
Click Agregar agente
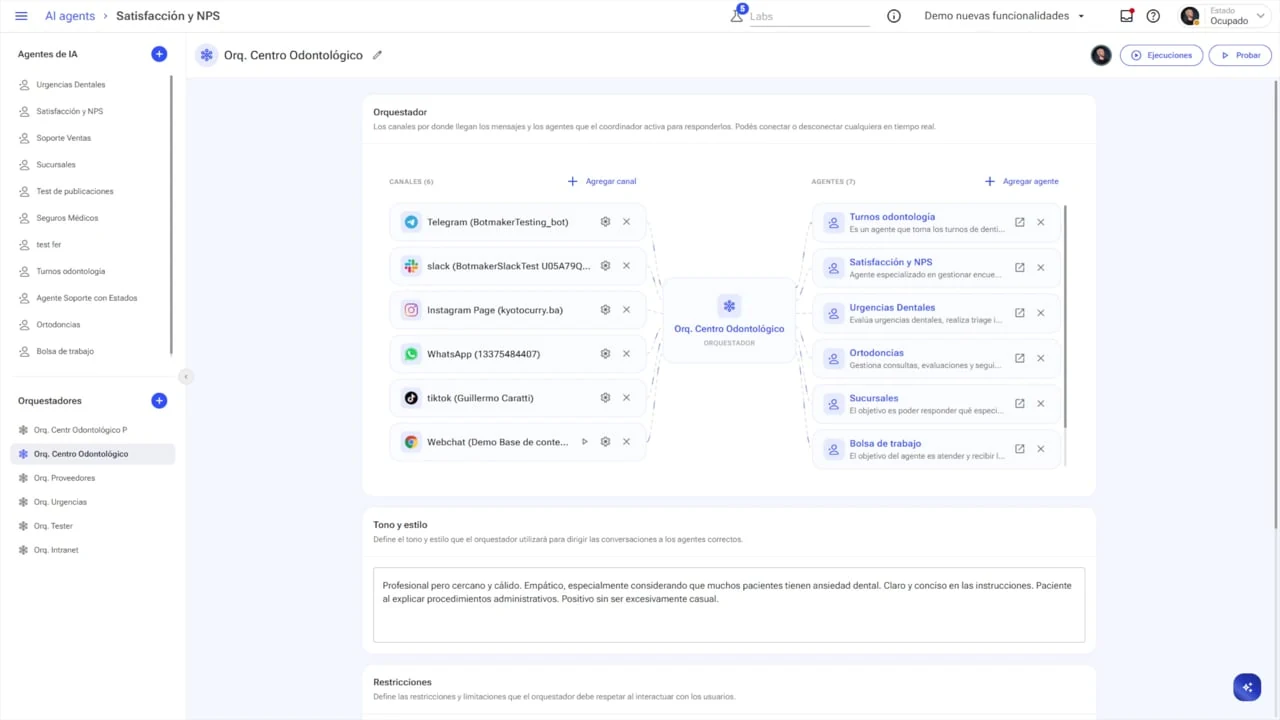(1022, 181)
